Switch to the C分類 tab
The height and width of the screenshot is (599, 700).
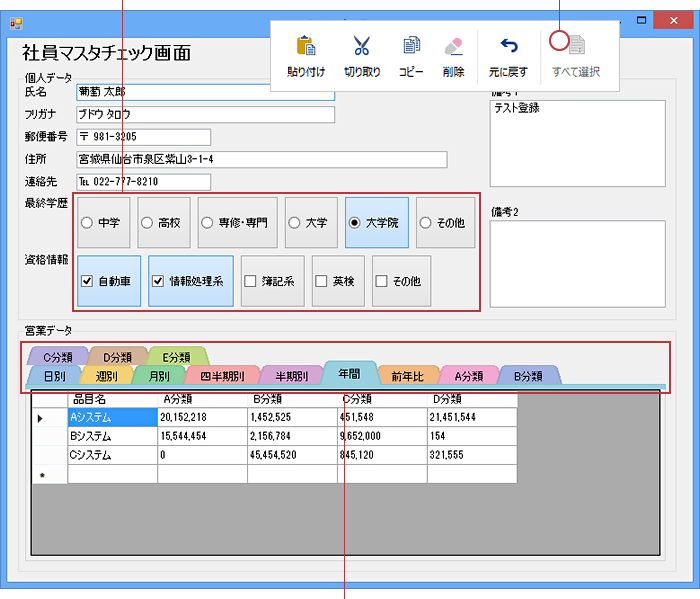58,357
